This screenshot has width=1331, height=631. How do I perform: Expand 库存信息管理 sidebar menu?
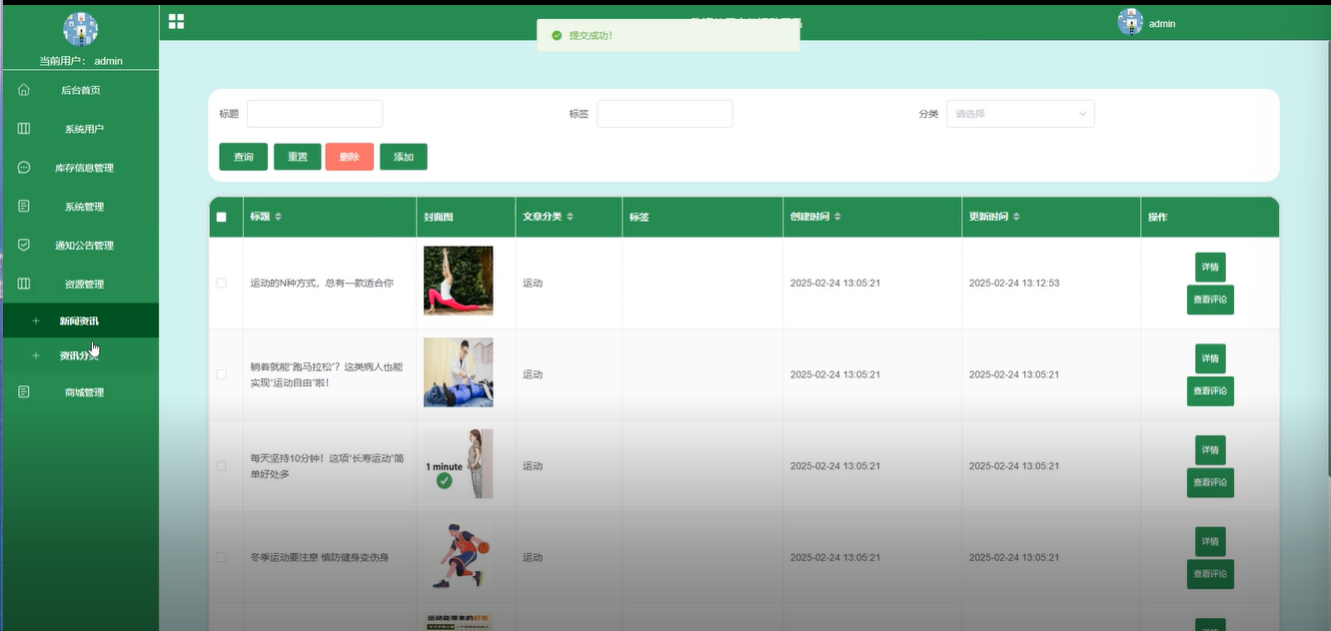[x=80, y=168]
